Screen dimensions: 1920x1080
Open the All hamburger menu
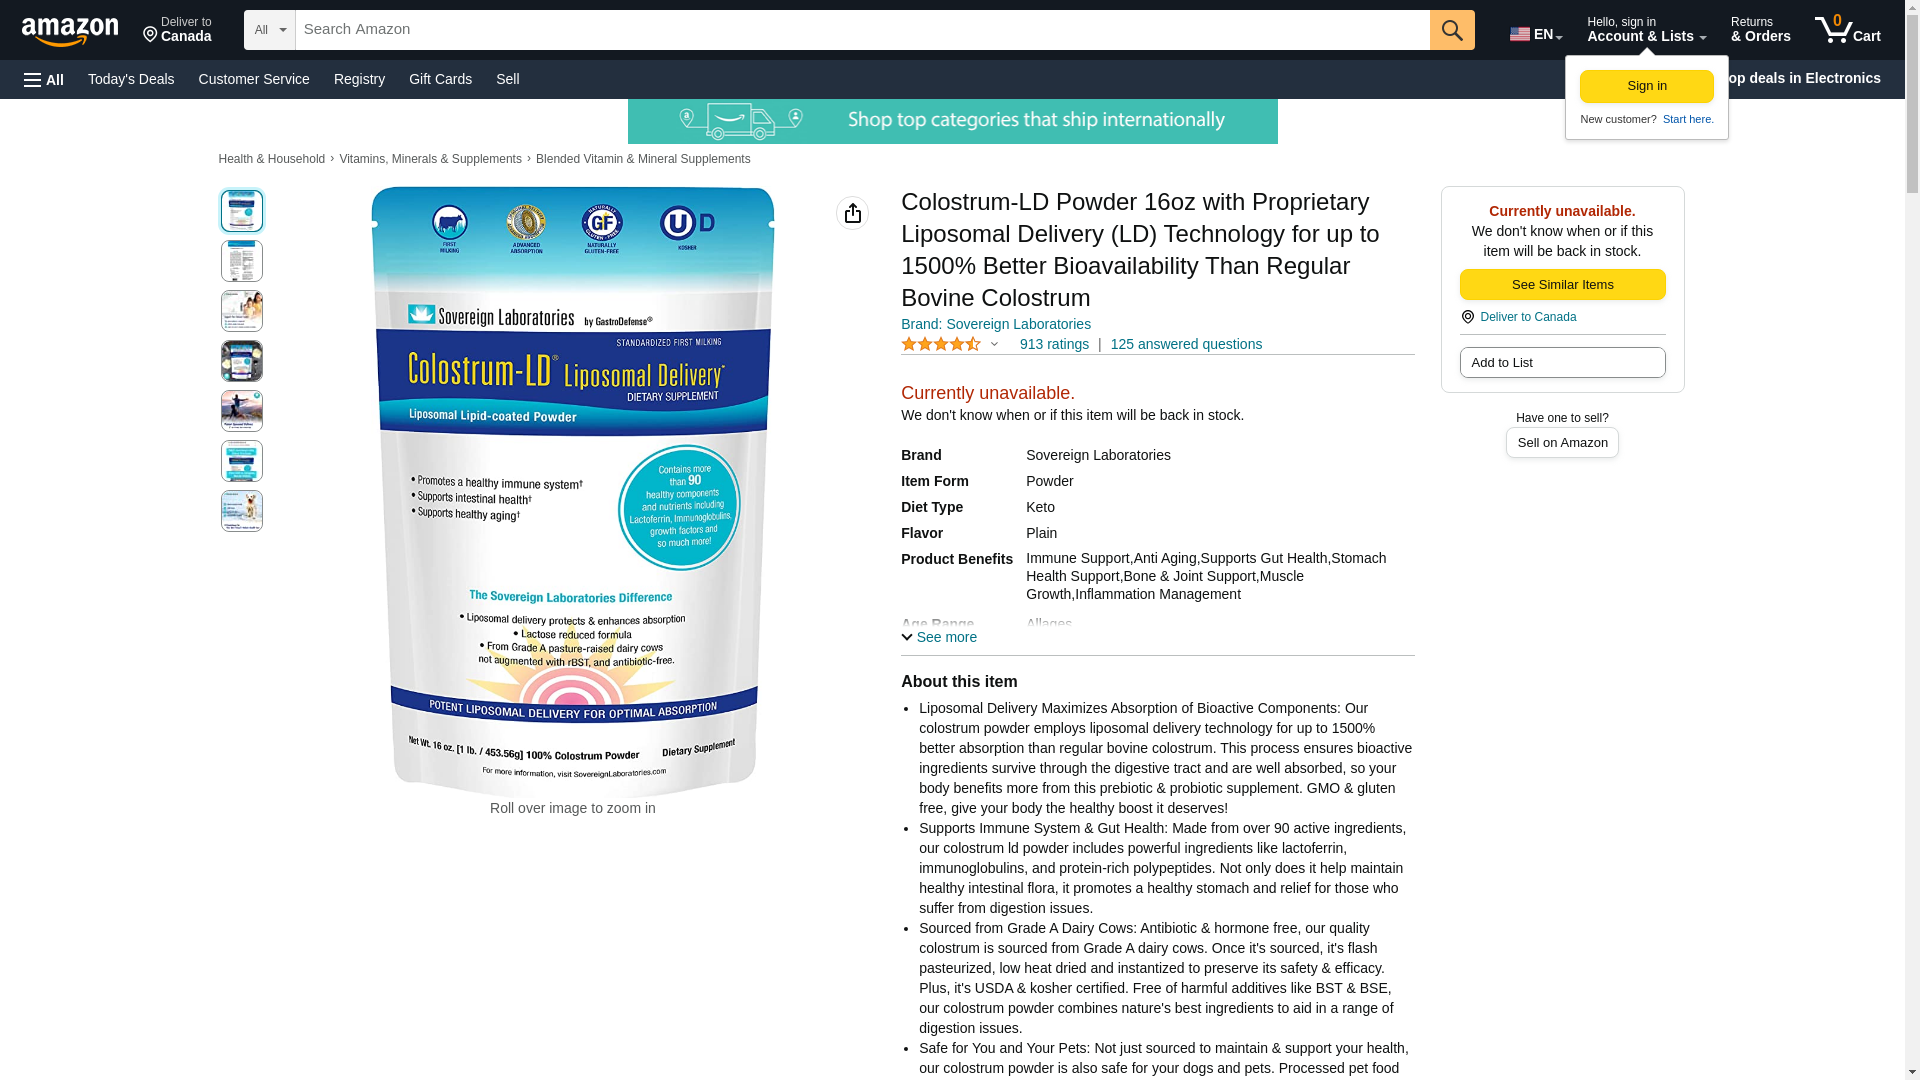click(x=44, y=79)
